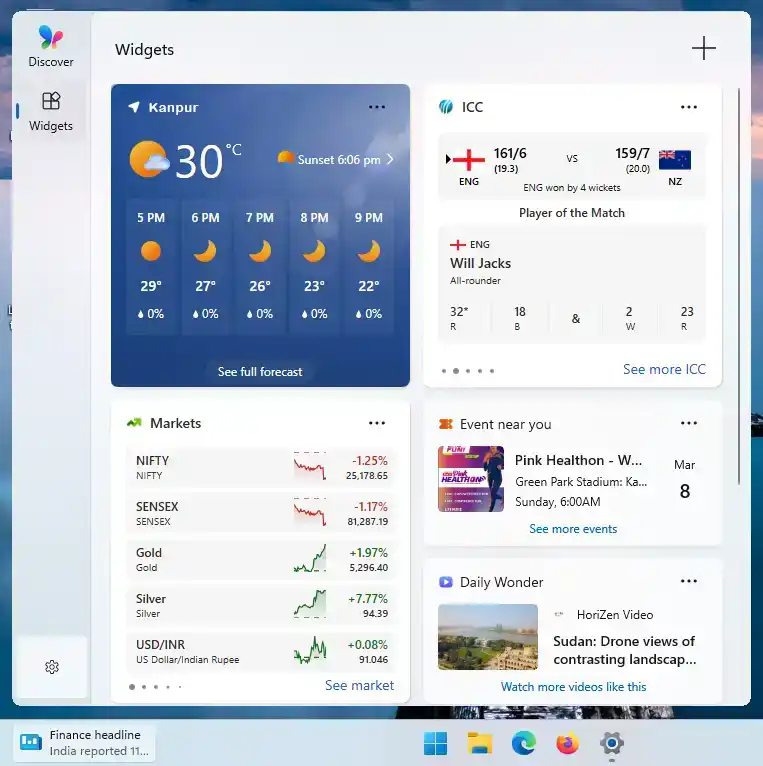
Task: Open widgets settings gear icon
Action: click(x=52, y=667)
